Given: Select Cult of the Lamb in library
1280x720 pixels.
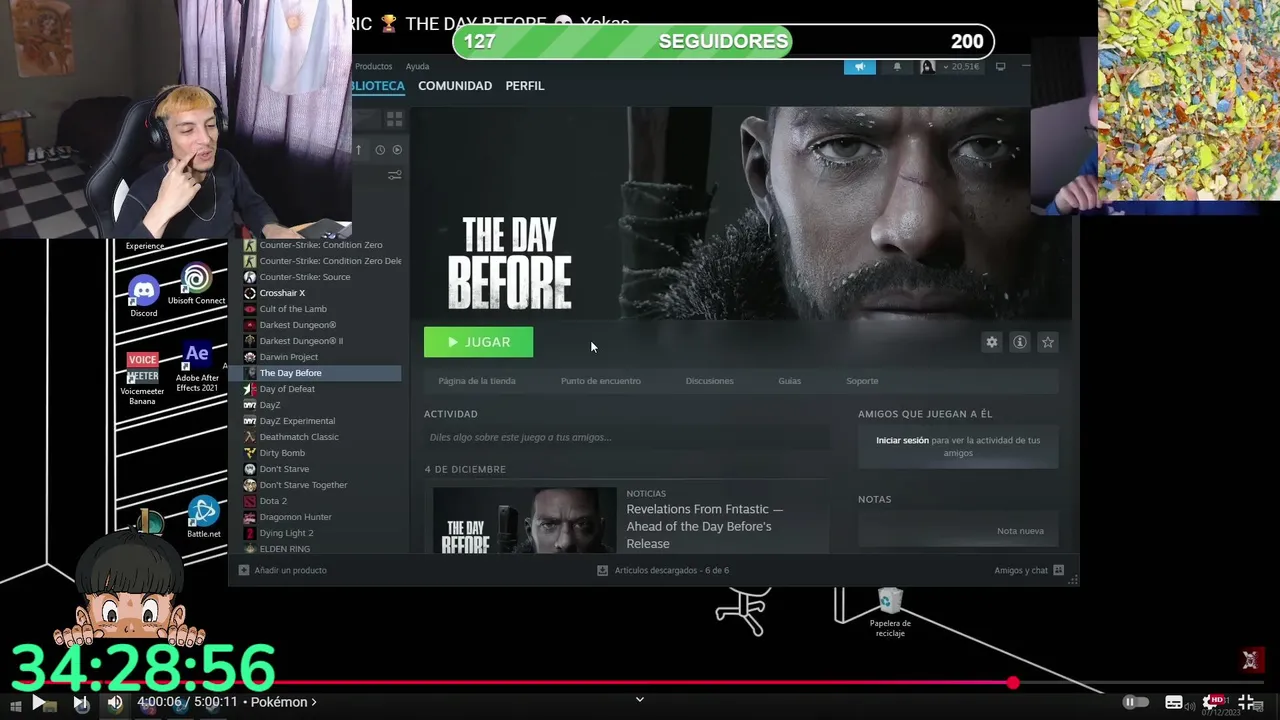Looking at the screenshot, I should [293, 309].
